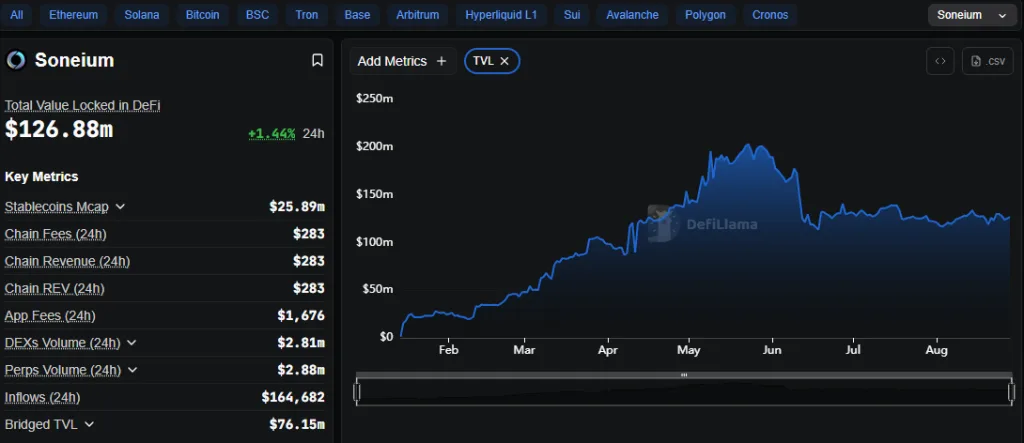This screenshot has height=443, width=1024.
Task: Click the $126.88m TVL figure
Action: pos(59,129)
